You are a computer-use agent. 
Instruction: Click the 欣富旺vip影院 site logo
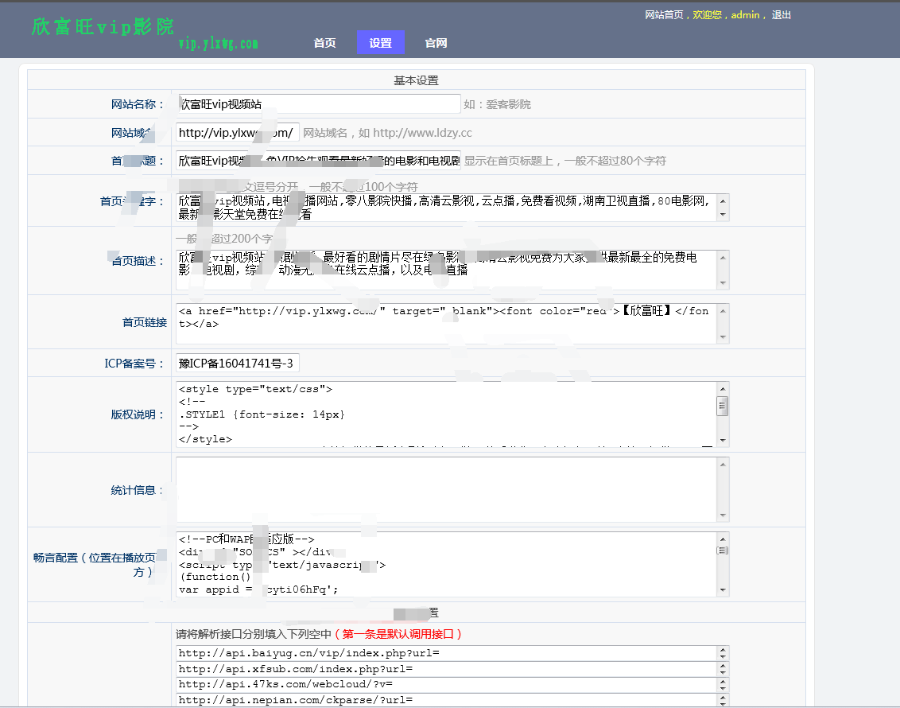click(103, 27)
